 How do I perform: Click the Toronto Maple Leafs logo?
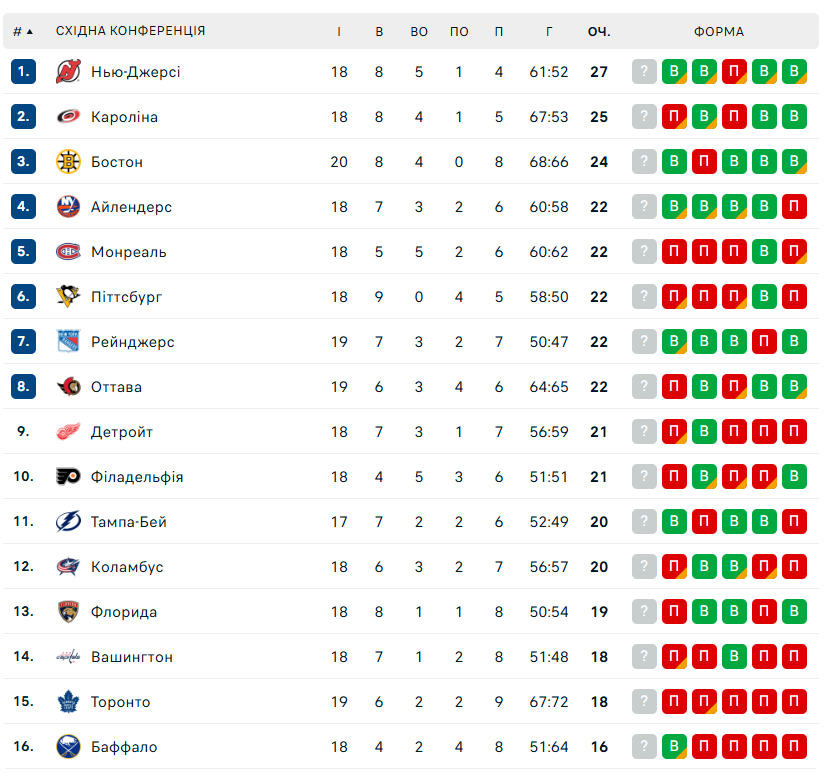[68, 702]
